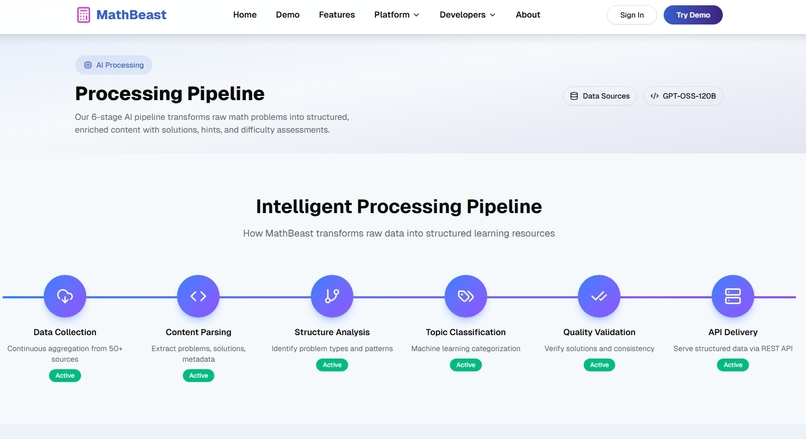Click the Active badge under Content Parsing
Viewport: 806px width, 439px height.
198,376
